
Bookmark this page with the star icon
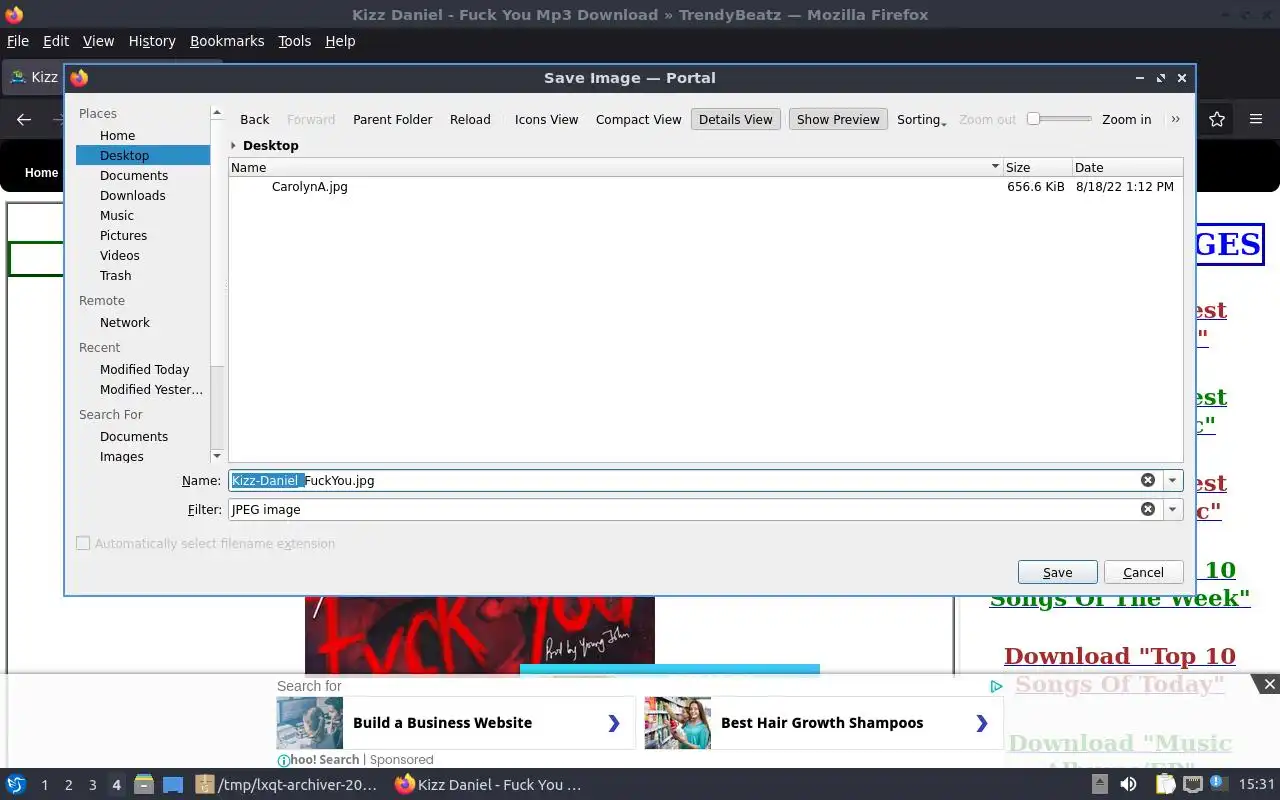(x=1217, y=119)
